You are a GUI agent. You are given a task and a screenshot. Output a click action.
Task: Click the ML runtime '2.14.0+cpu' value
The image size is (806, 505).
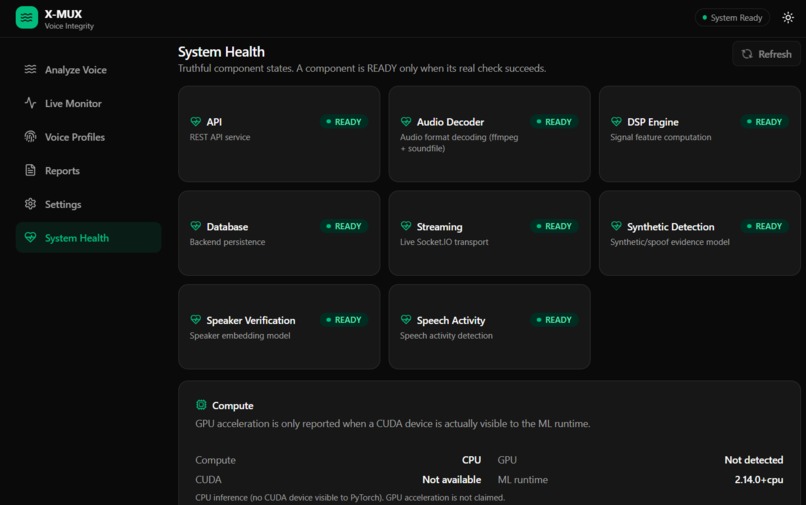(x=759, y=479)
